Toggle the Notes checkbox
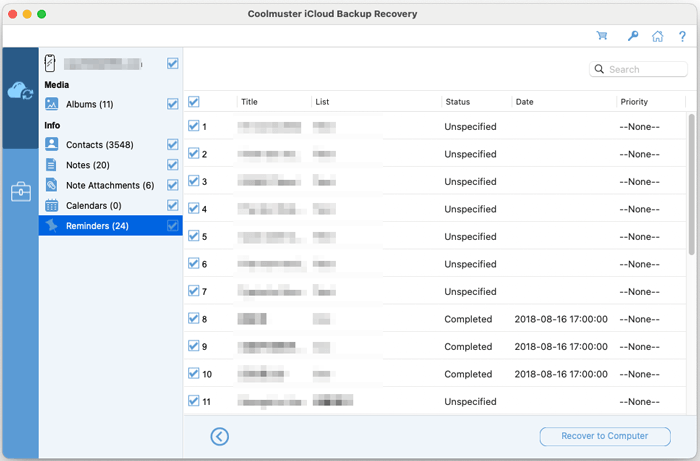Viewport: 700px width, 461px height. 173,165
